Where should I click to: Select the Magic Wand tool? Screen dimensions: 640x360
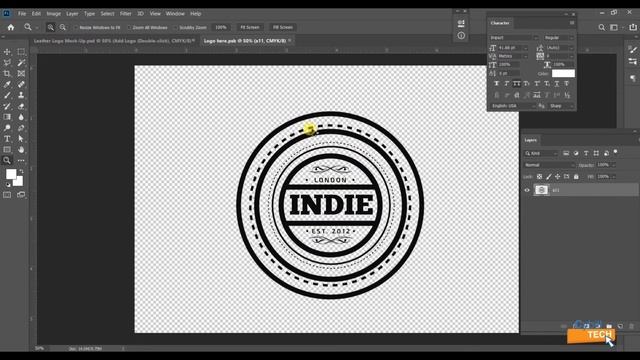(21, 62)
